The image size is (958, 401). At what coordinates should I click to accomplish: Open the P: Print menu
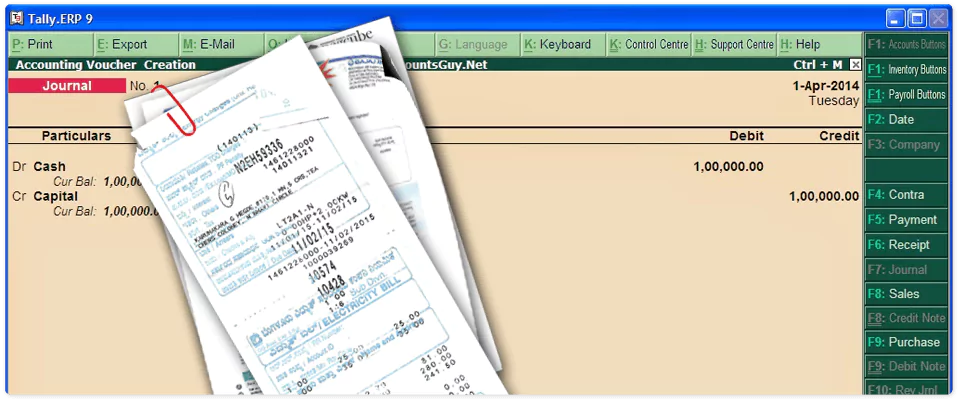pyautogui.click(x=51, y=45)
